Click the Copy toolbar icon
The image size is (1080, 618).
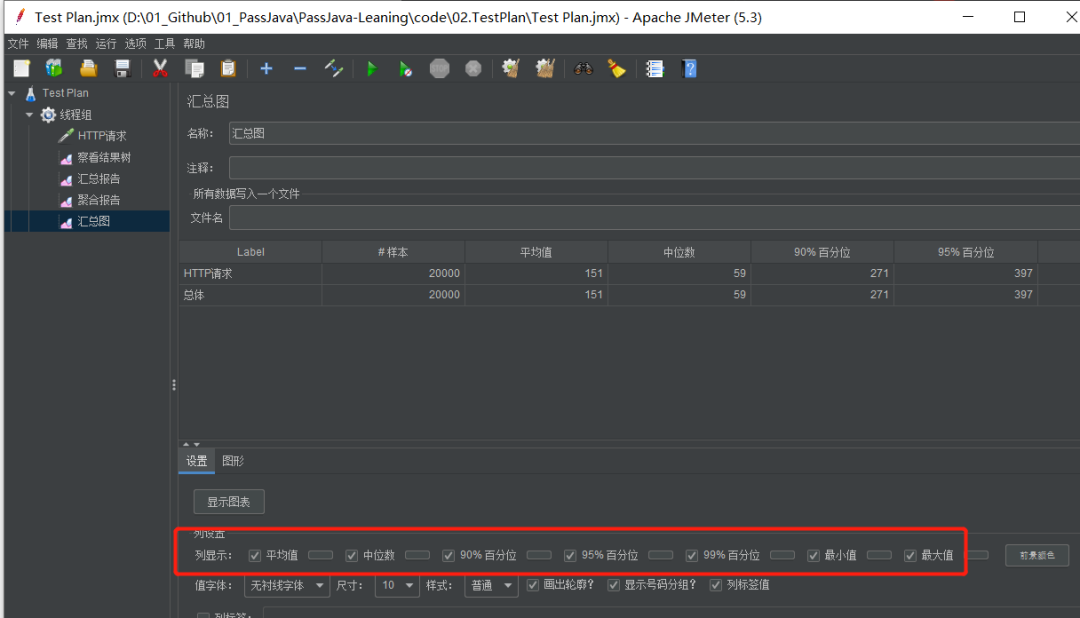194,69
